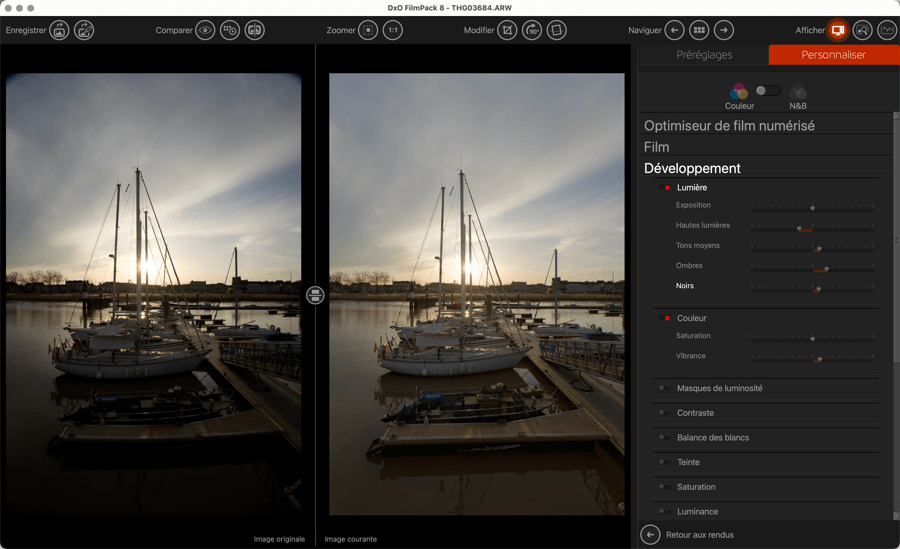
Task: Click the zoom-to-fit icon
Action: coord(368,30)
